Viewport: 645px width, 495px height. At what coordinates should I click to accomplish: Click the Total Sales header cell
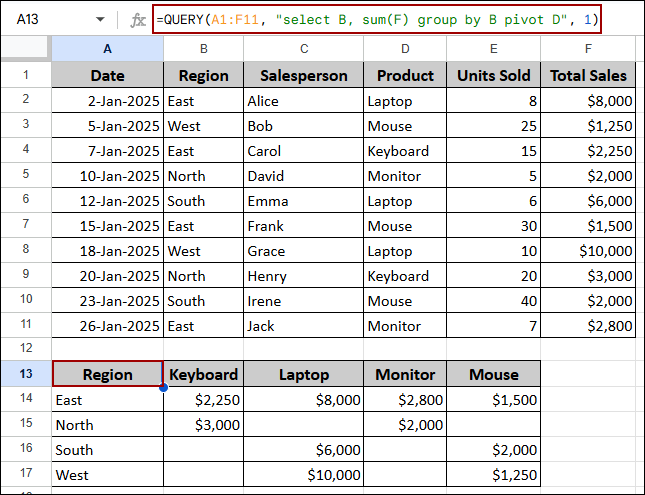(x=588, y=75)
